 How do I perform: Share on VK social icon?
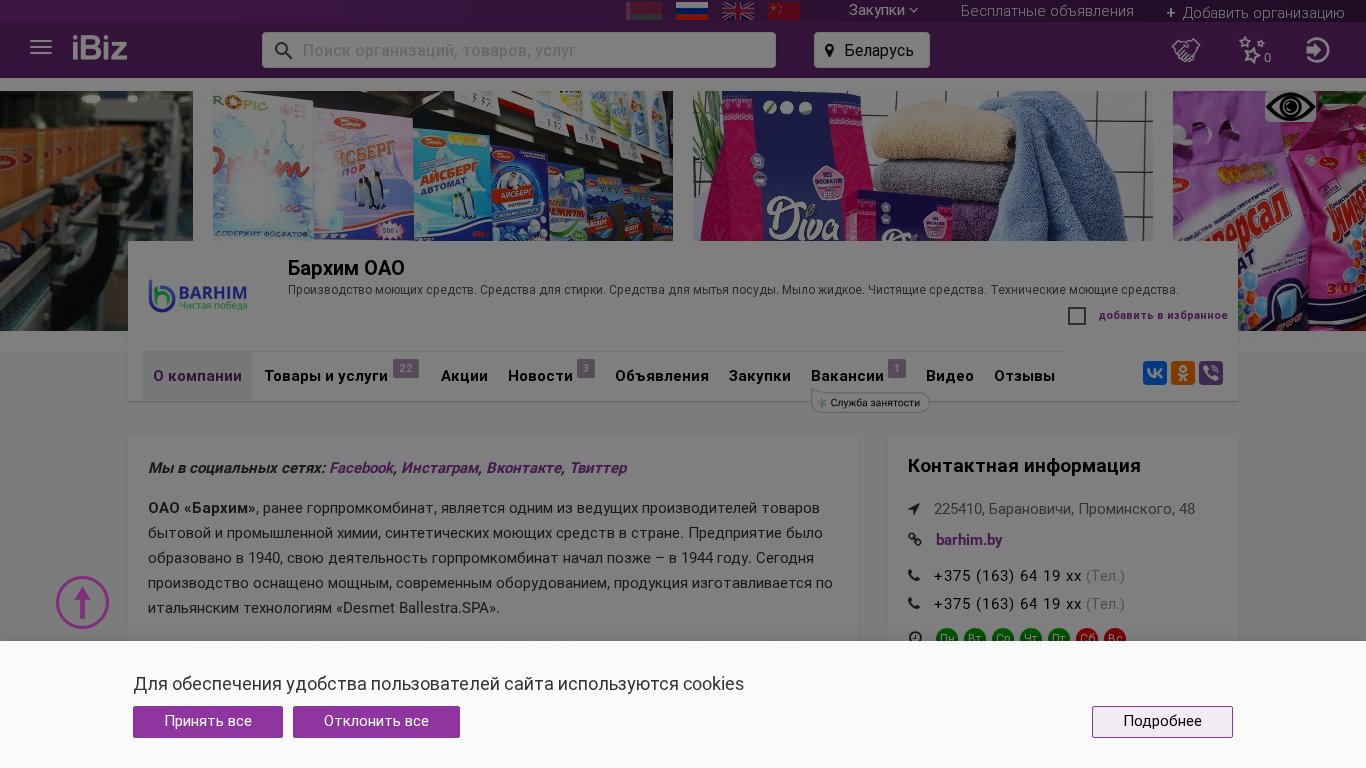tap(1155, 373)
